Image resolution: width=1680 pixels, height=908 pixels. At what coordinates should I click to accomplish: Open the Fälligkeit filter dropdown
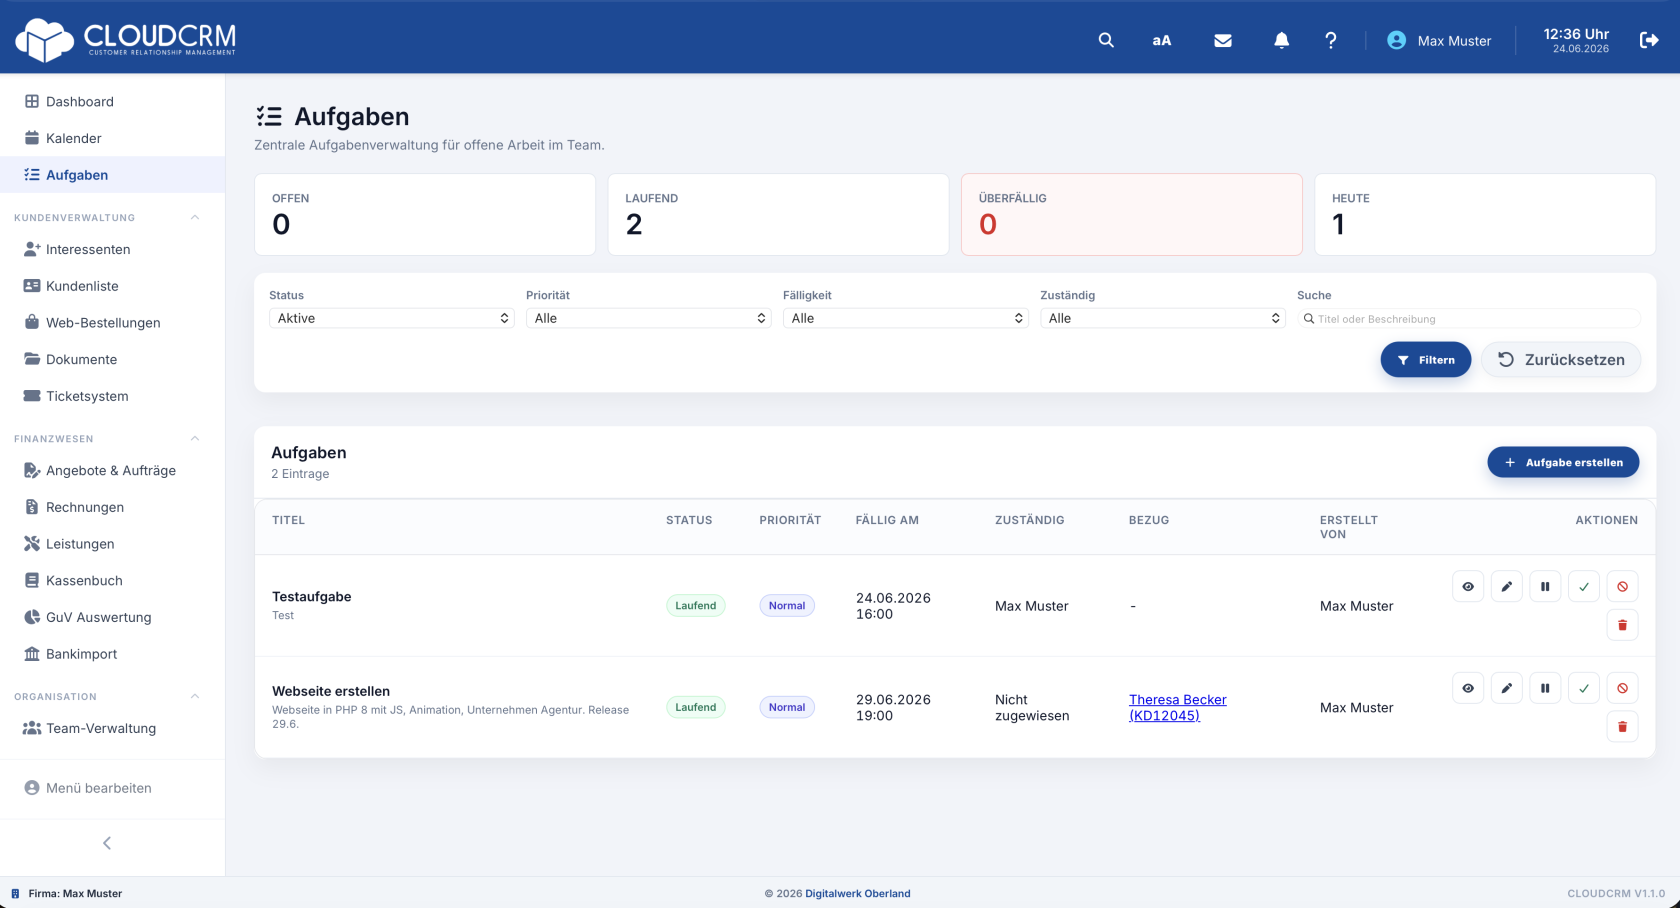pyautogui.click(x=905, y=318)
